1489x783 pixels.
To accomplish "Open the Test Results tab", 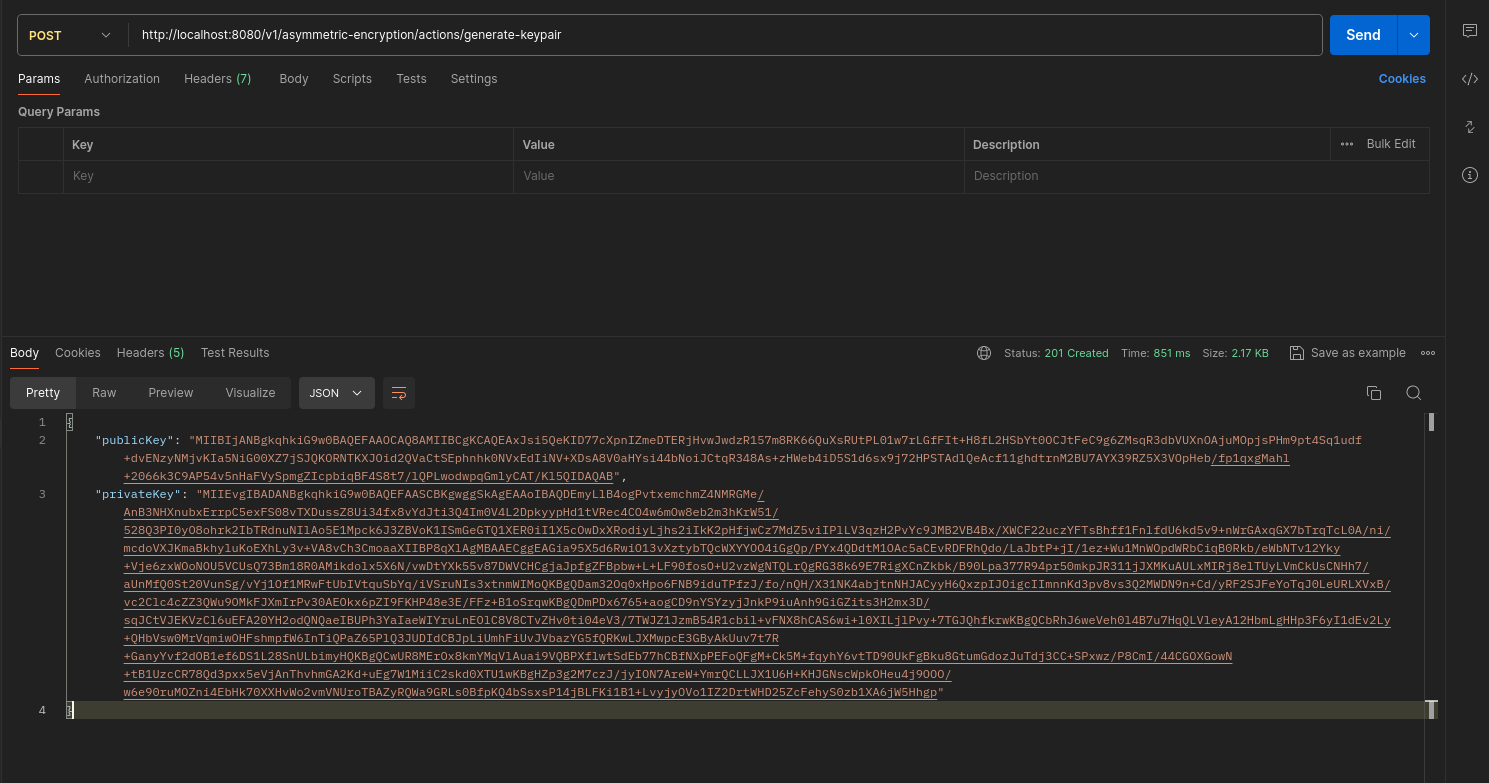I will (x=235, y=353).
